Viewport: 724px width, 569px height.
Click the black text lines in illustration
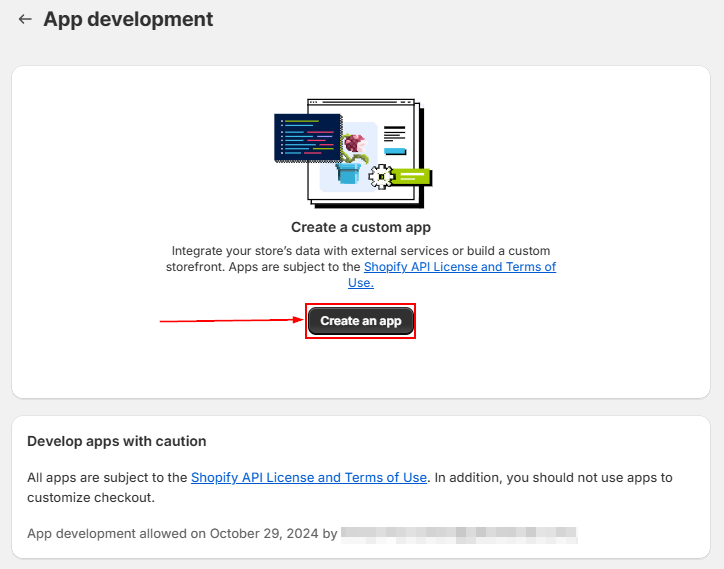pyautogui.click(x=394, y=133)
